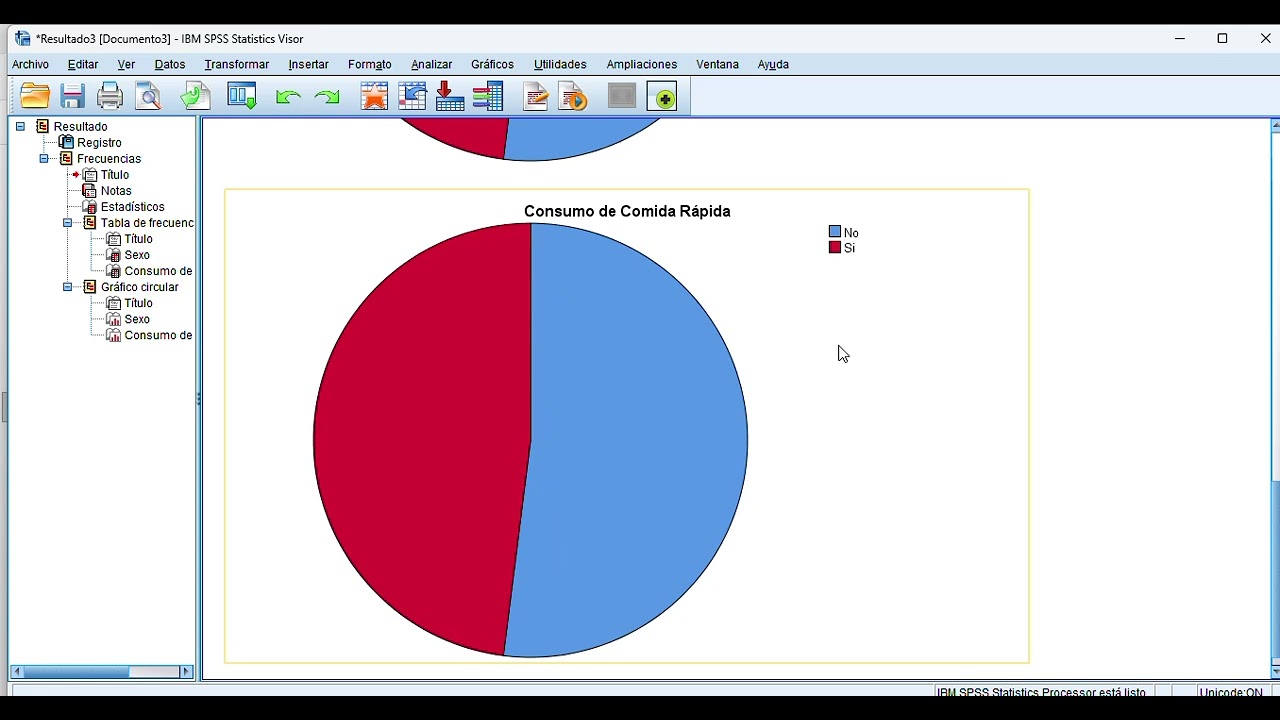The height and width of the screenshot is (720, 1280).
Task: Click the Print icon in toolbar
Action: [110, 96]
